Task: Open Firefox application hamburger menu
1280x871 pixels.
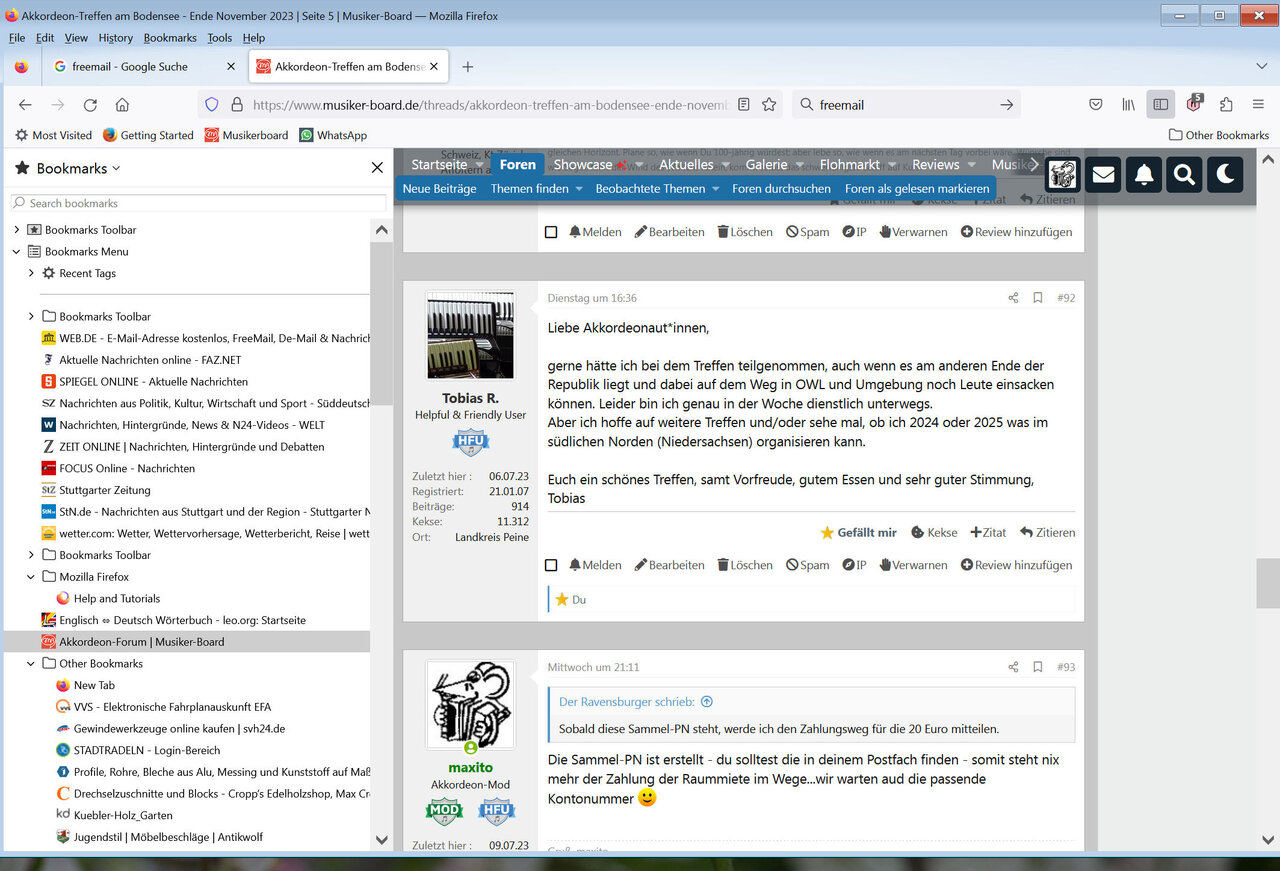Action: coord(1258,104)
